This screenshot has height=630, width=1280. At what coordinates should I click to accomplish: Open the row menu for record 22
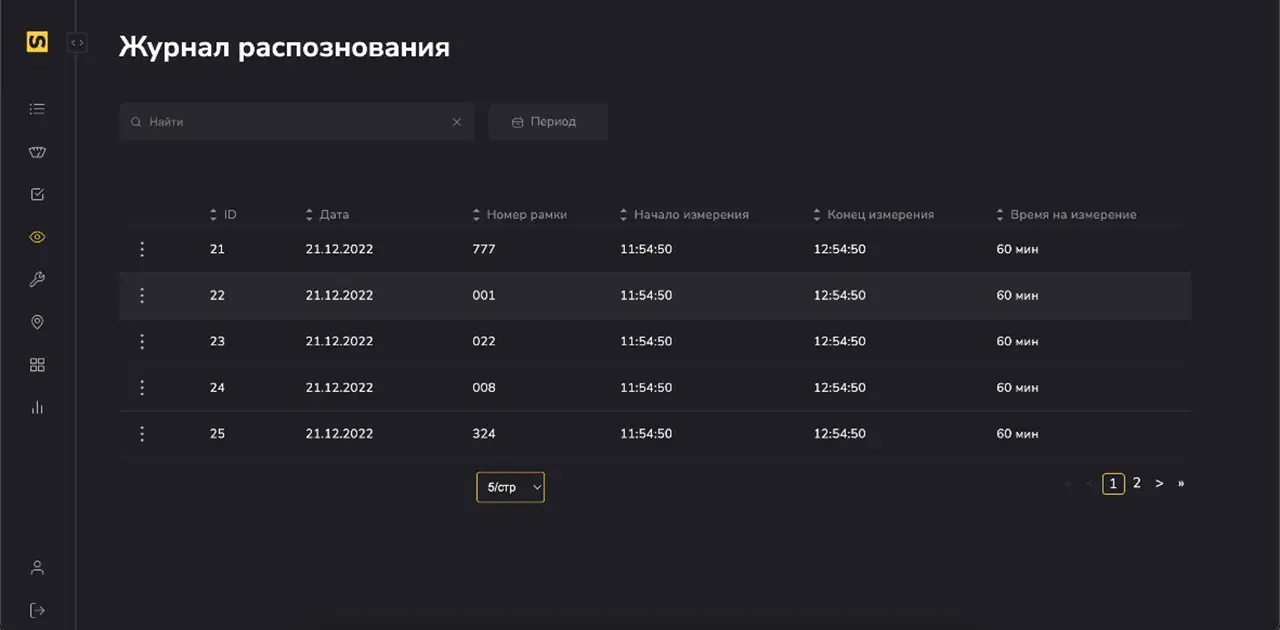click(x=141, y=295)
